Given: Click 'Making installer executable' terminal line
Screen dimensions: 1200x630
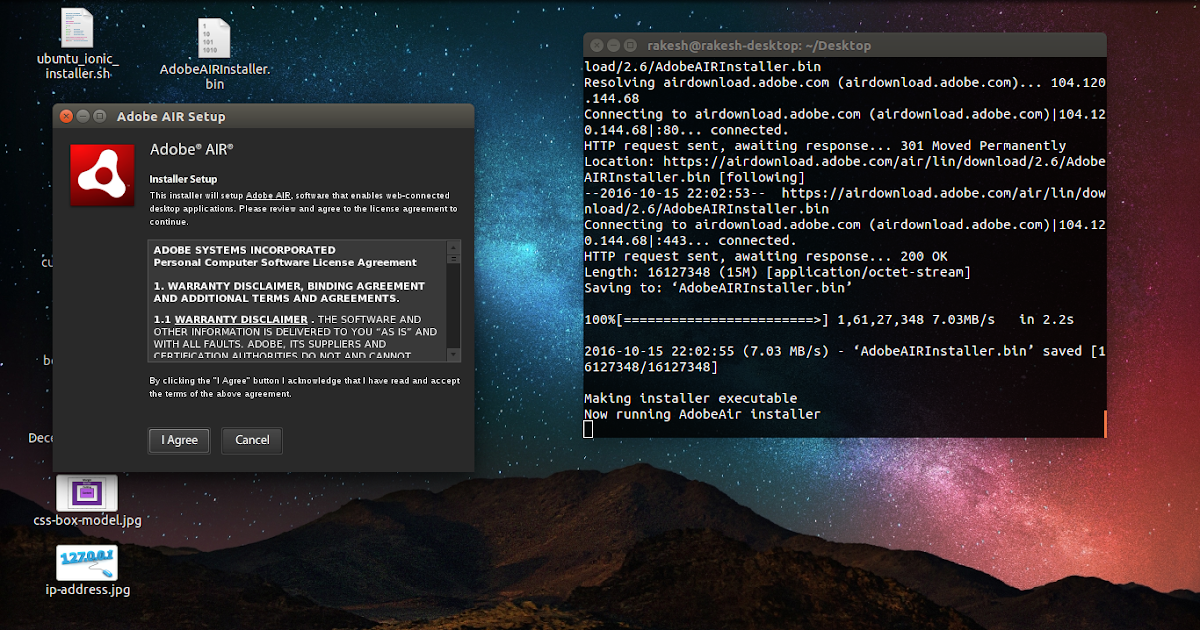Looking at the screenshot, I should (x=691, y=398).
